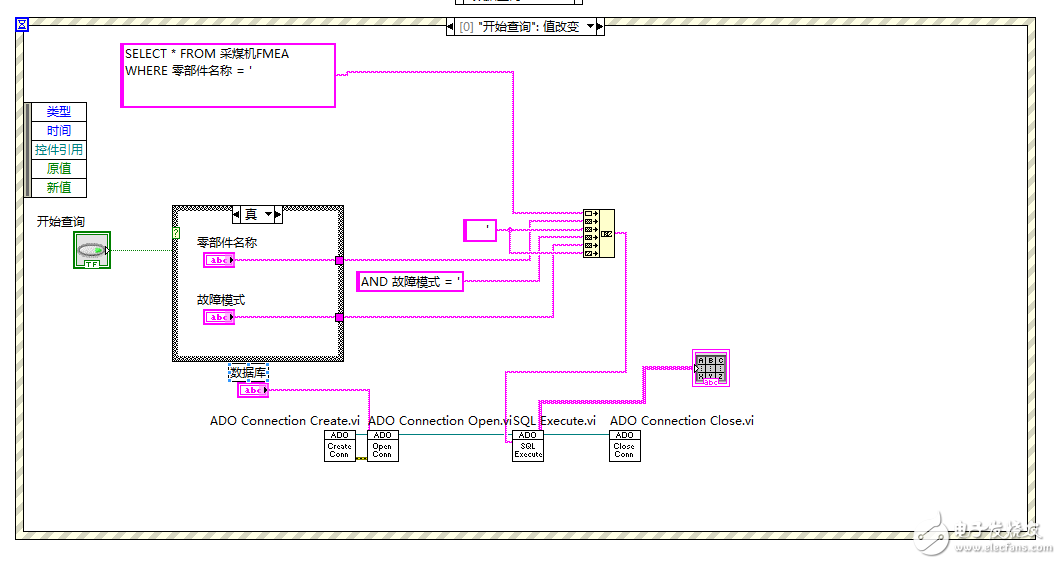Click the 故障模式 label inside case structure
Image resolution: width=1061 pixels, height=564 pixels.
tap(221, 300)
